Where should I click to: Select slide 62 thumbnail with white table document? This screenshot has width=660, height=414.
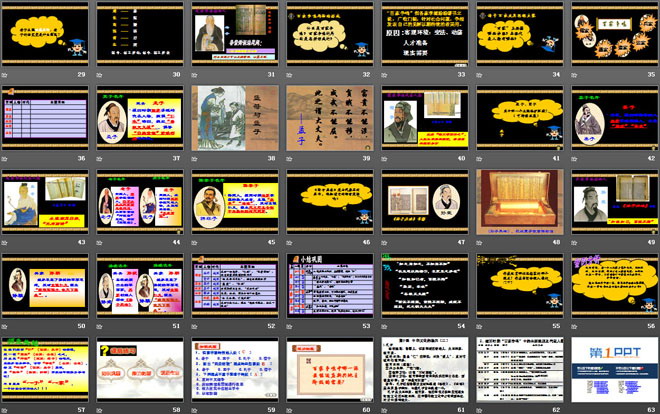[520, 369]
